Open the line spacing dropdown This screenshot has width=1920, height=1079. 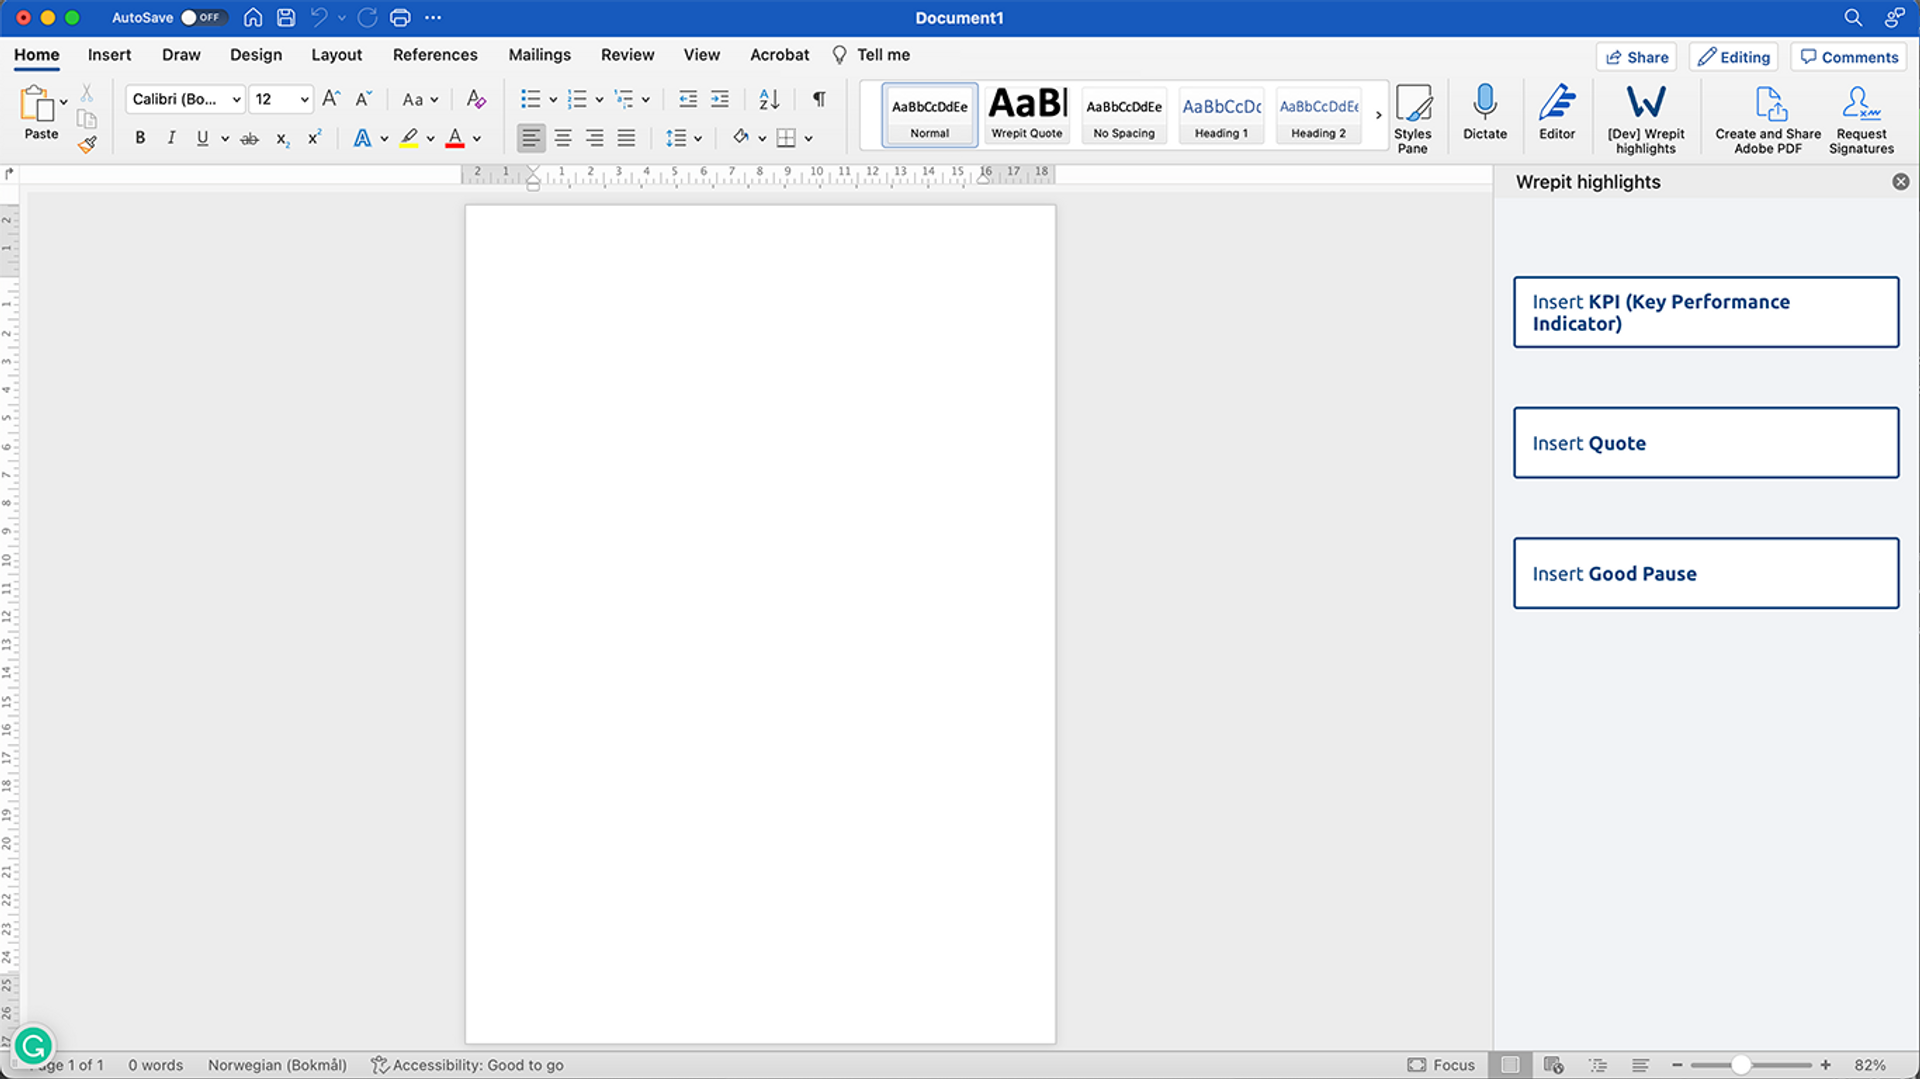pyautogui.click(x=697, y=138)
